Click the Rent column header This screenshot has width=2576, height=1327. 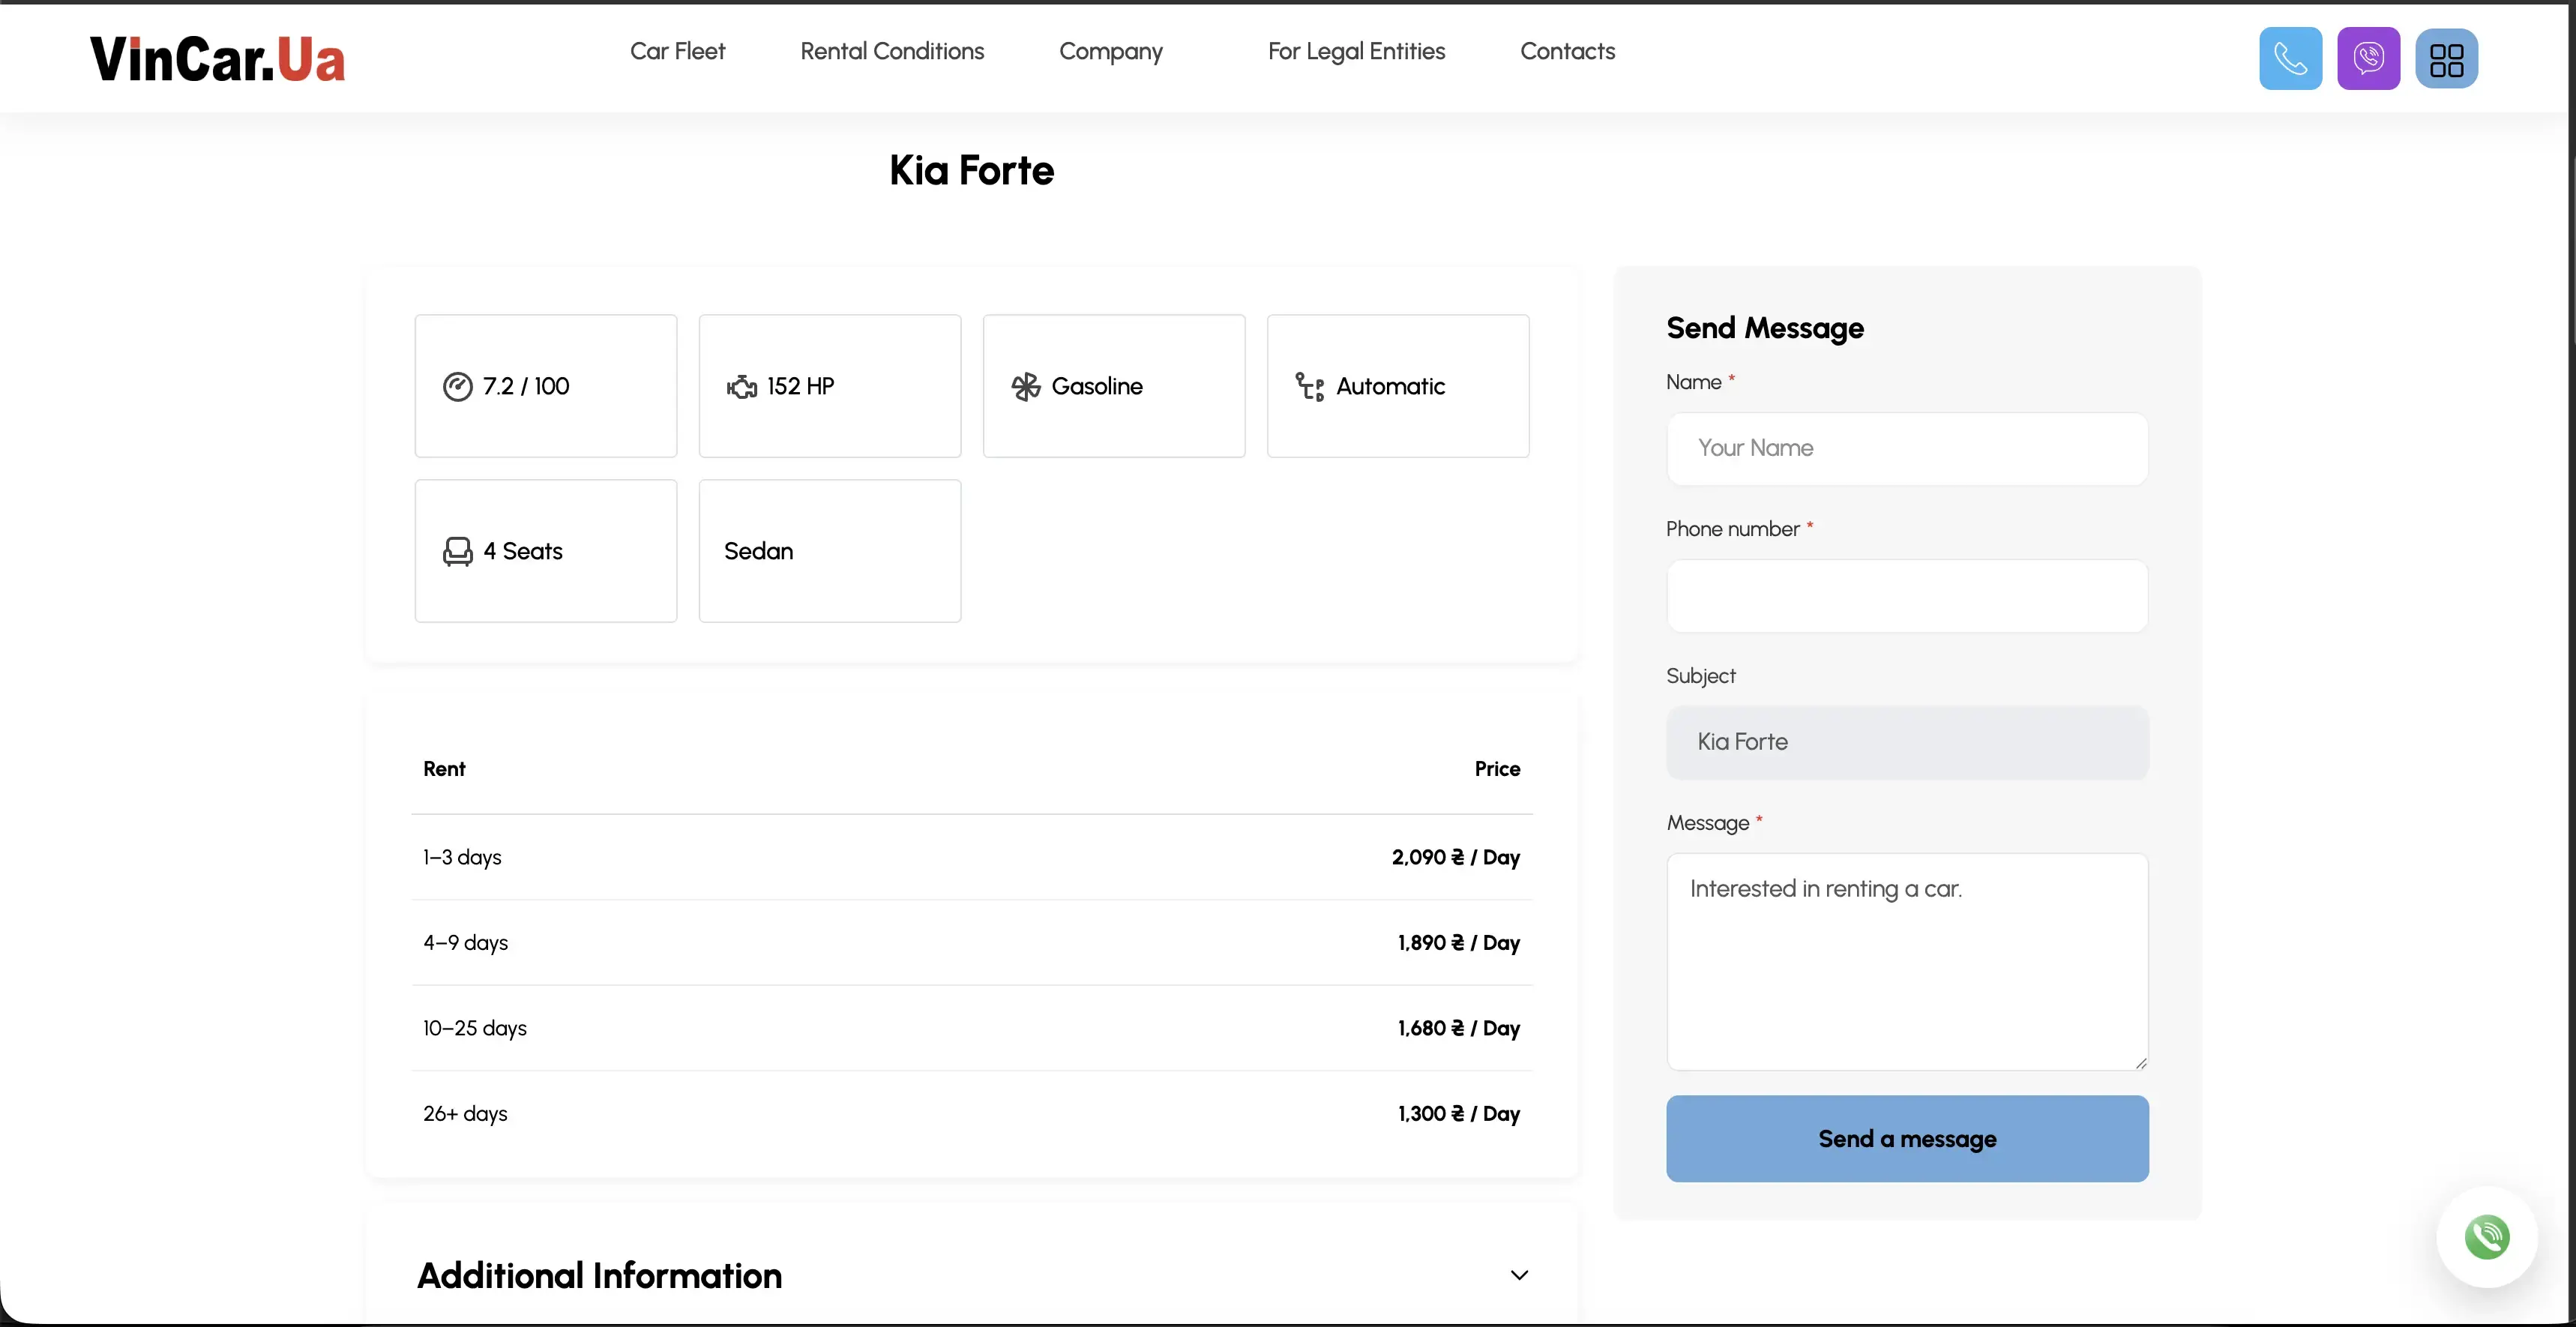tap(444, 769)
